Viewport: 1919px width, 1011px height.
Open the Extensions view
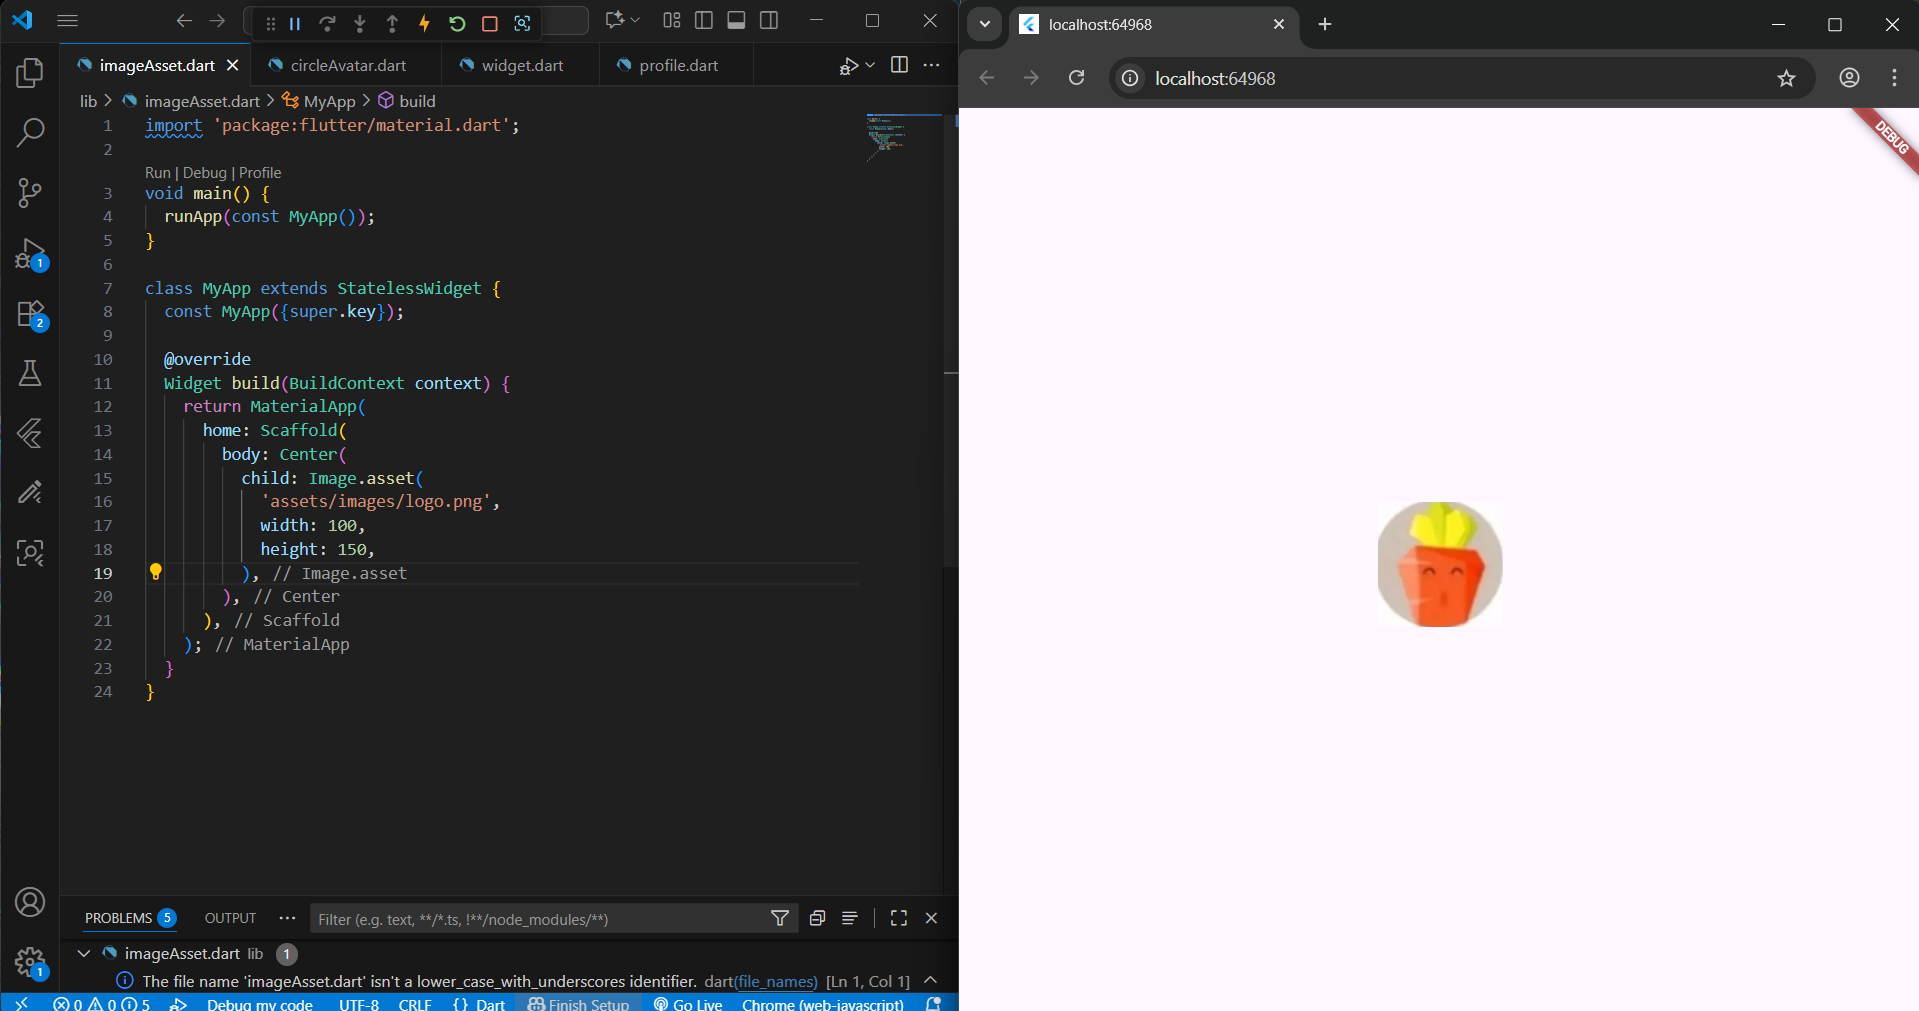30,314
